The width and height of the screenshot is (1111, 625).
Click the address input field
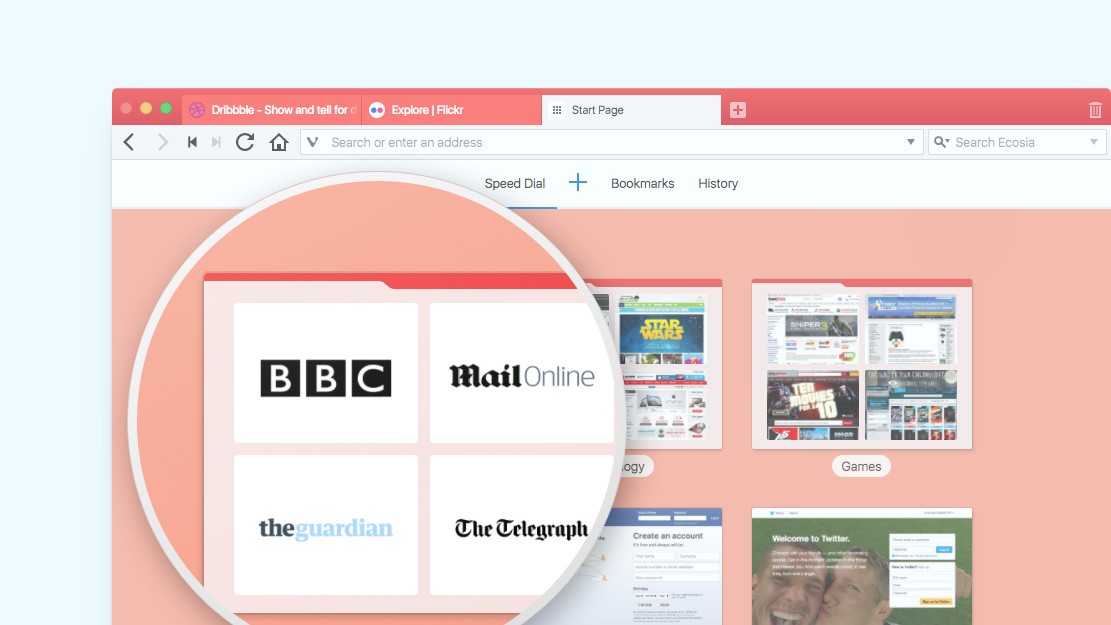[612, 142]
